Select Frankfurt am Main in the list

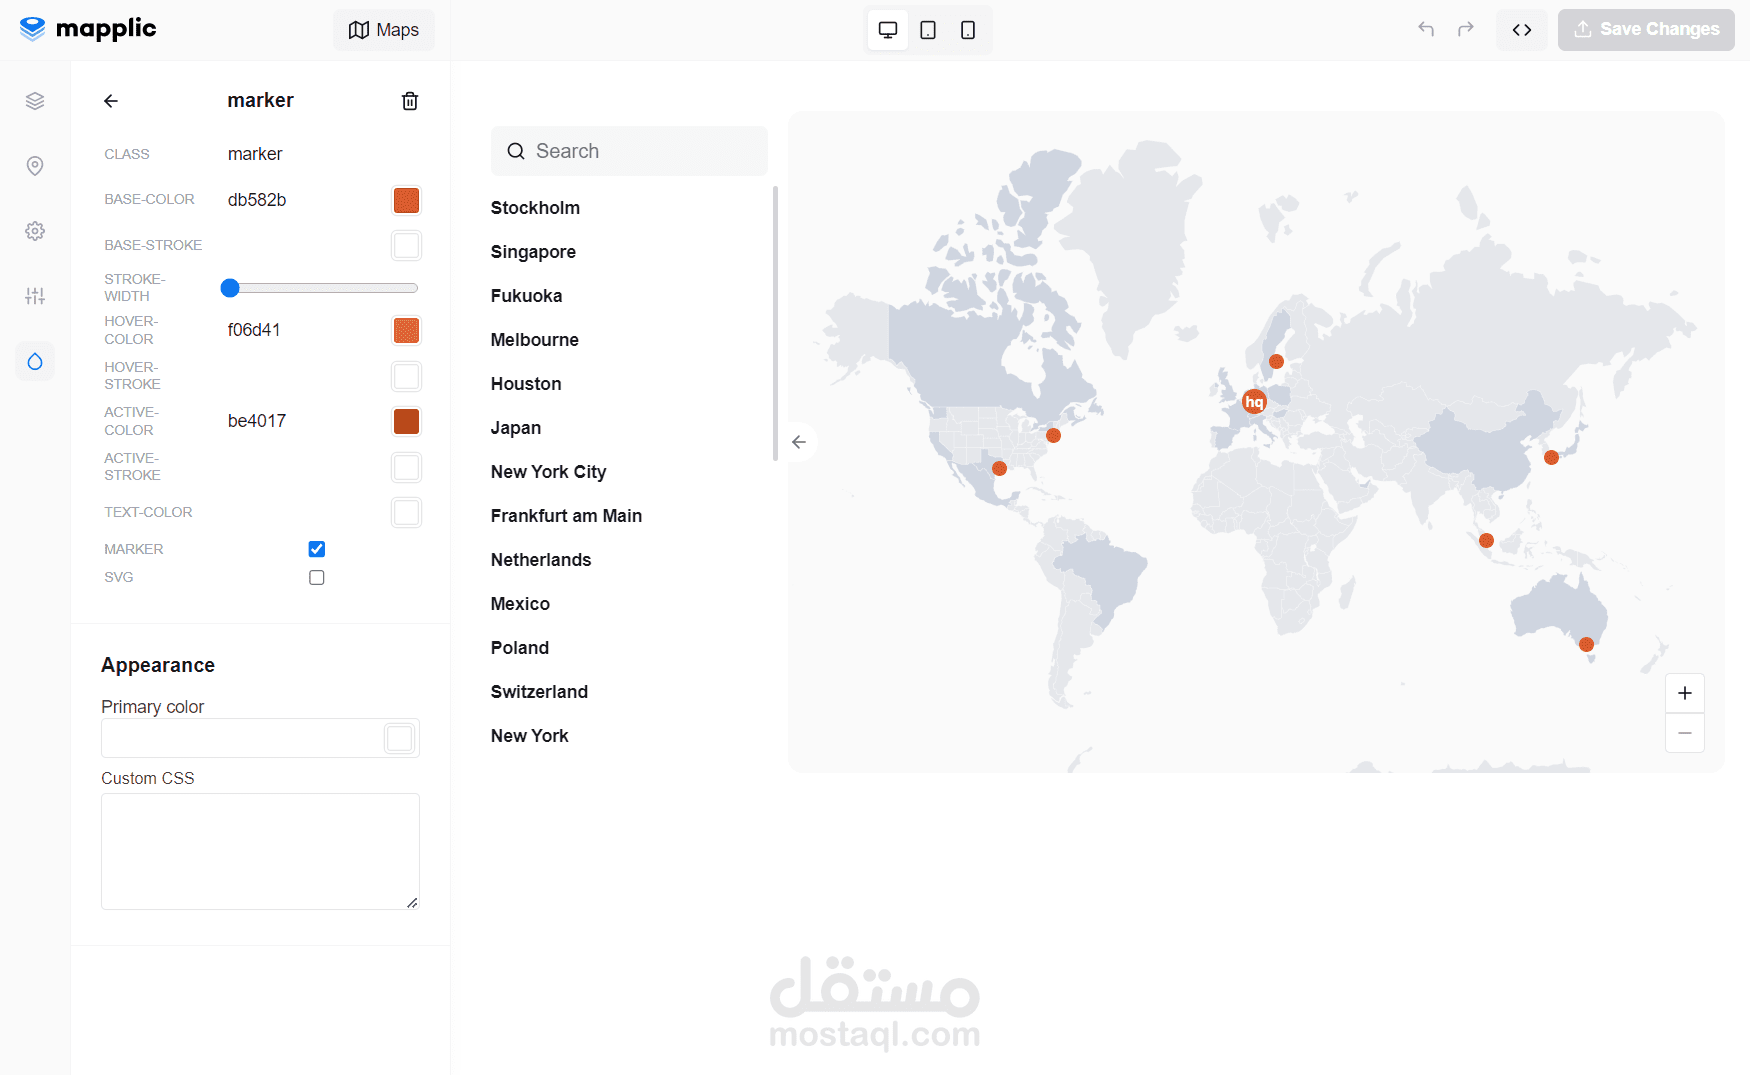(566, 516)
